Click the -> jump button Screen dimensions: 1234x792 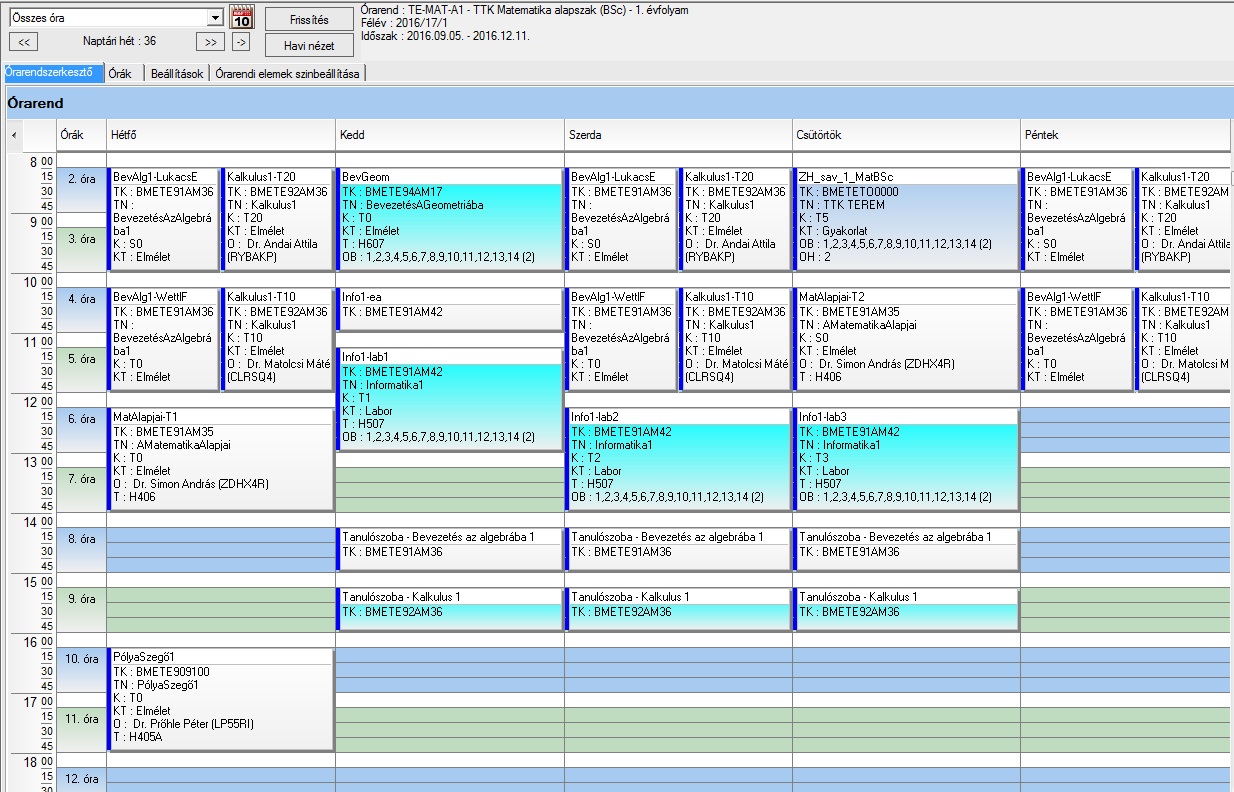coord(241,41)
